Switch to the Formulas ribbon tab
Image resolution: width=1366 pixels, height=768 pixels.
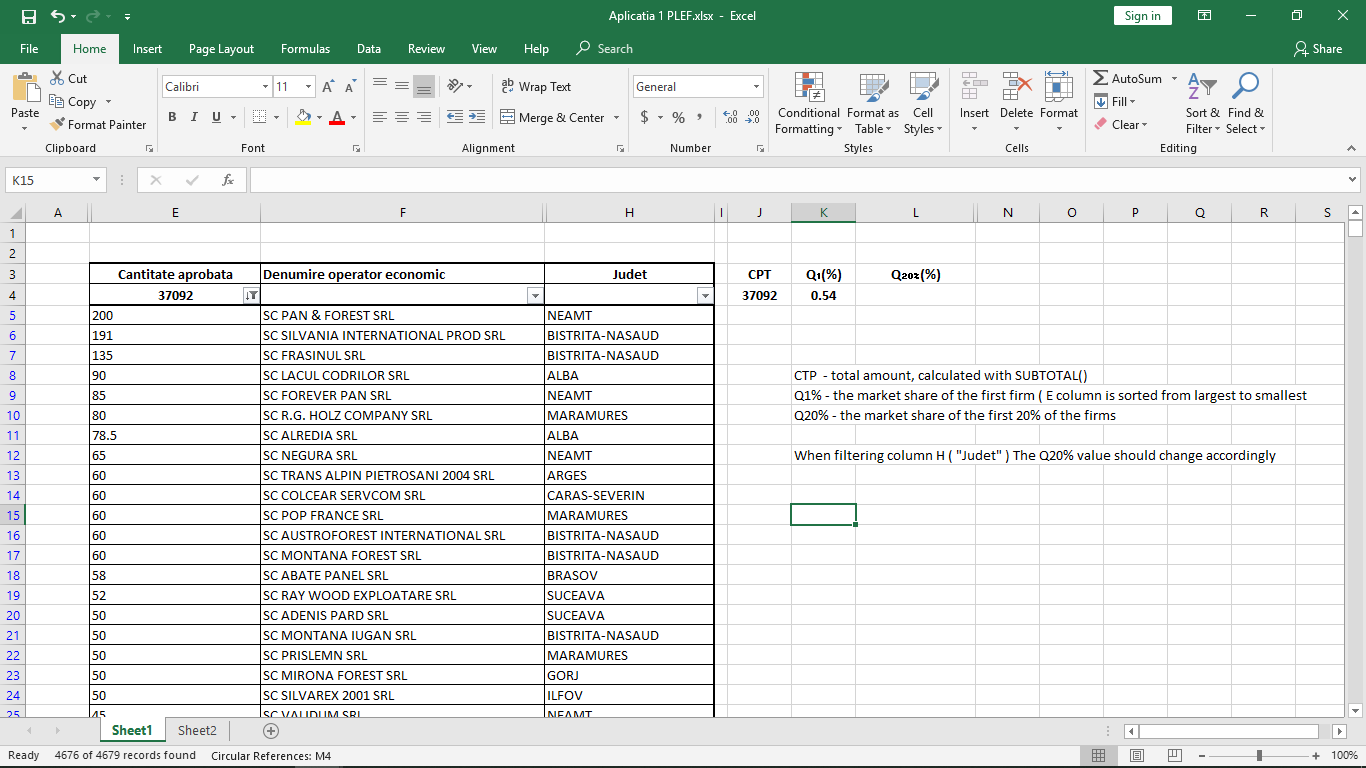(305, 47)
